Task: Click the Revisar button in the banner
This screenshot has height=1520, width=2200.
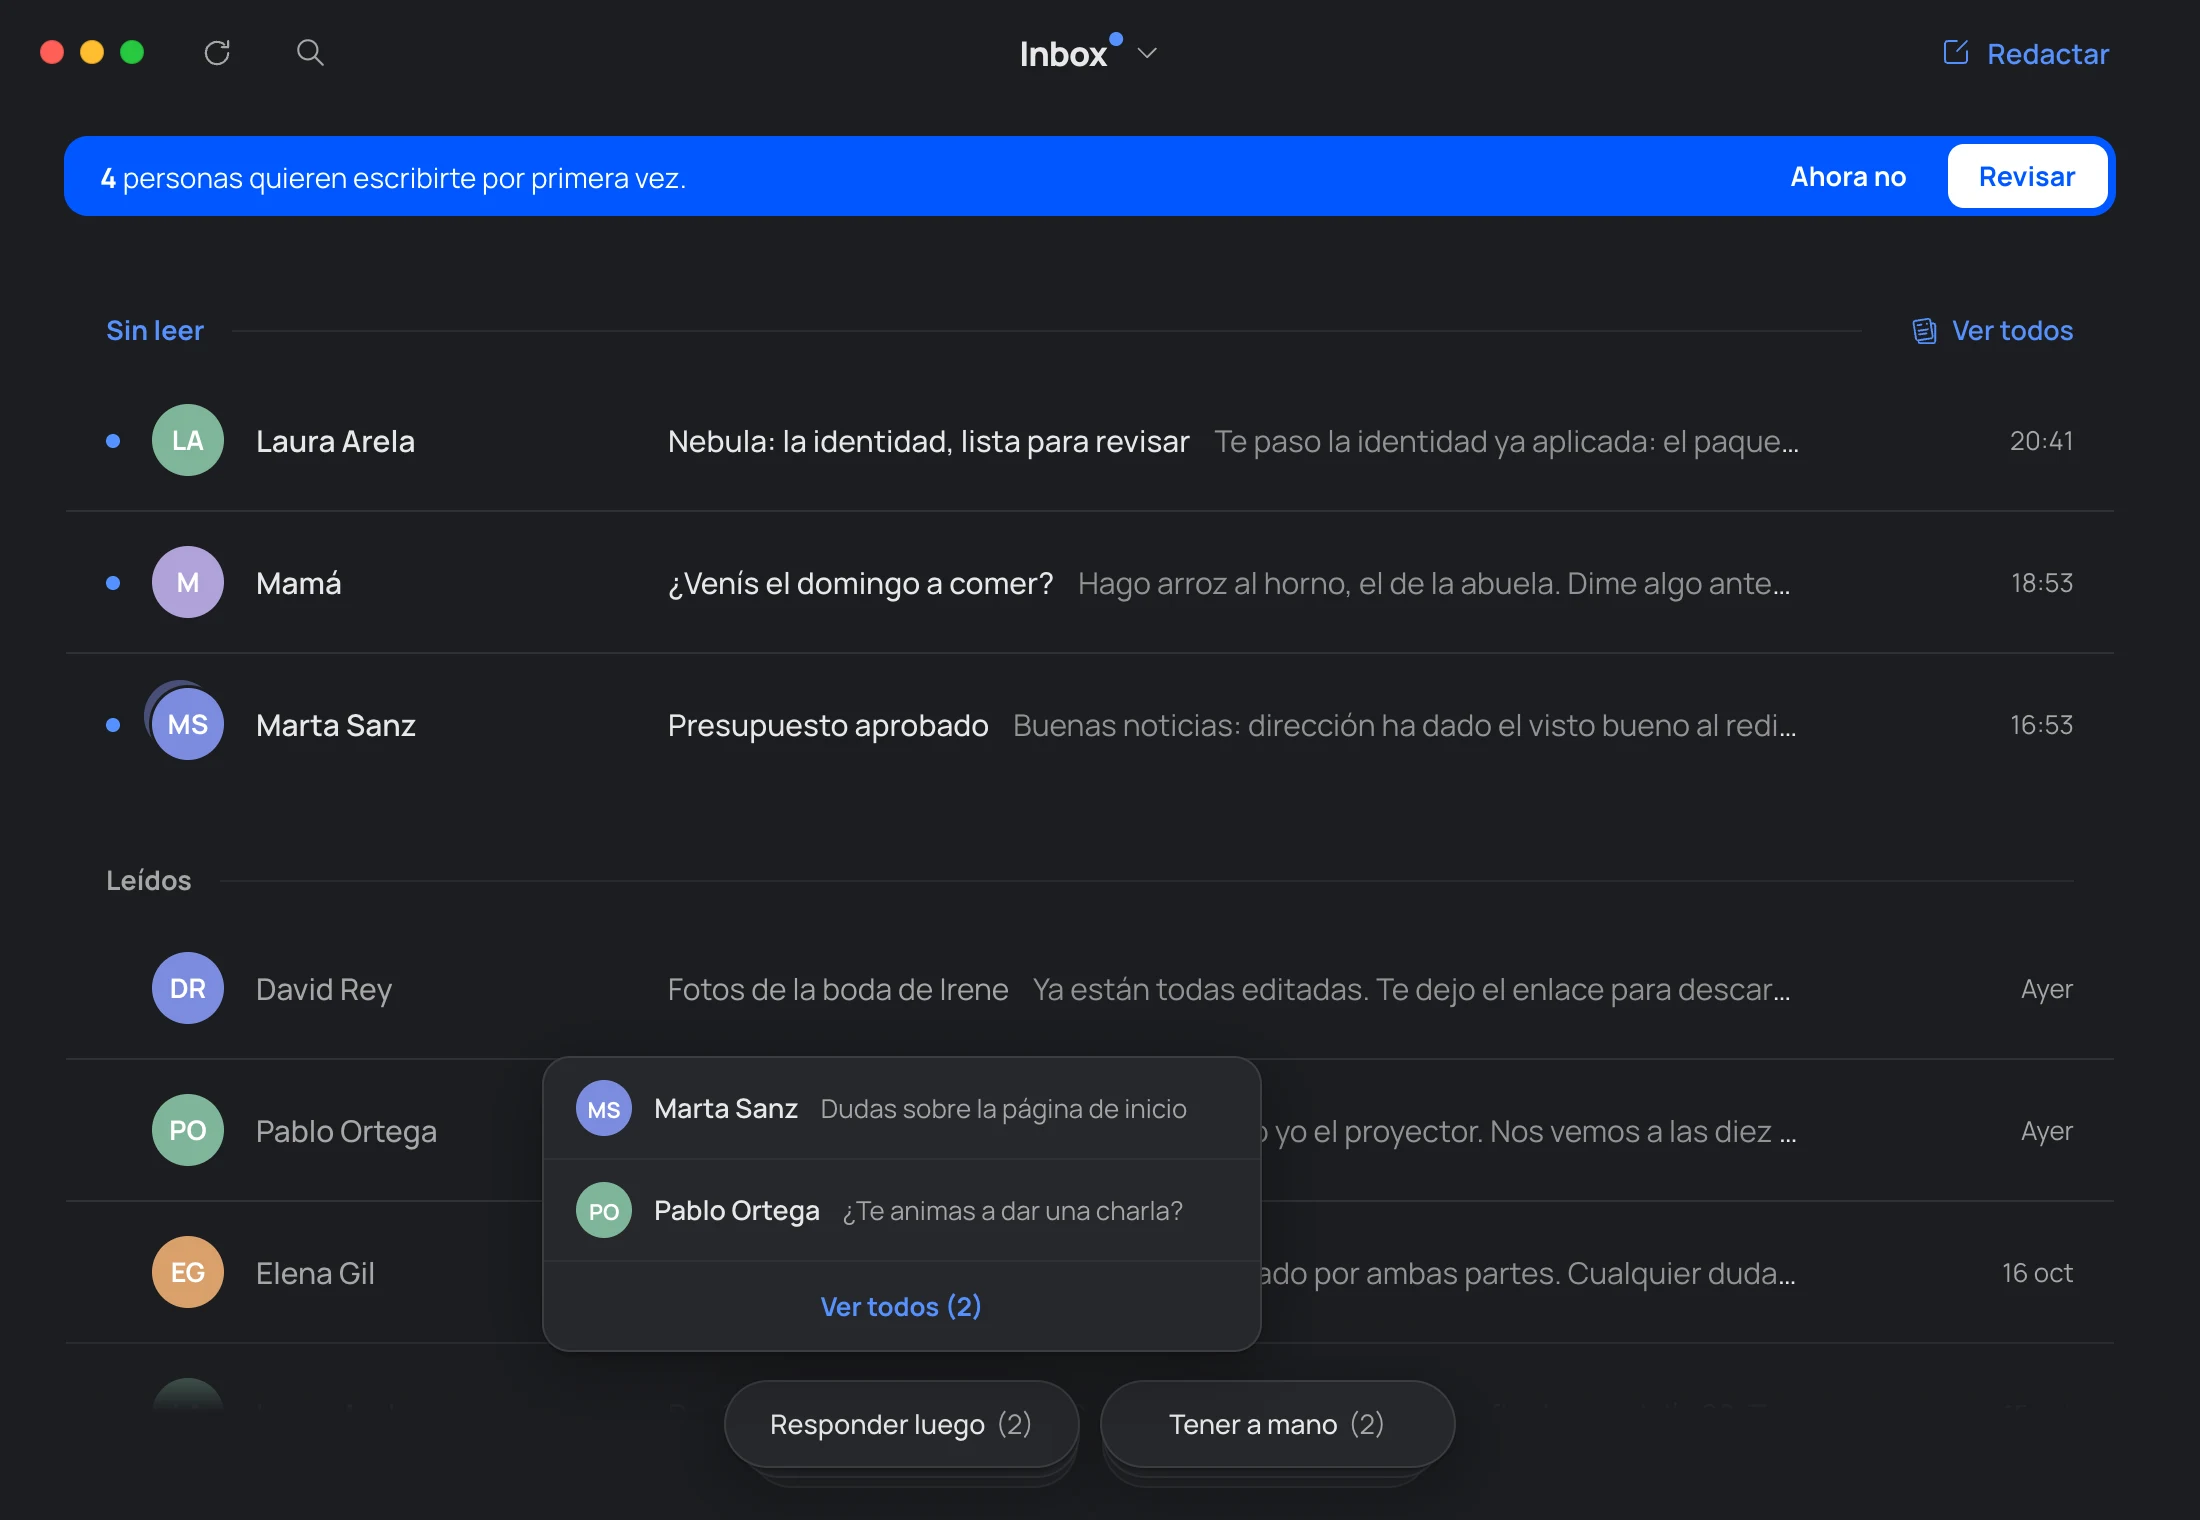Action: 2027,176
